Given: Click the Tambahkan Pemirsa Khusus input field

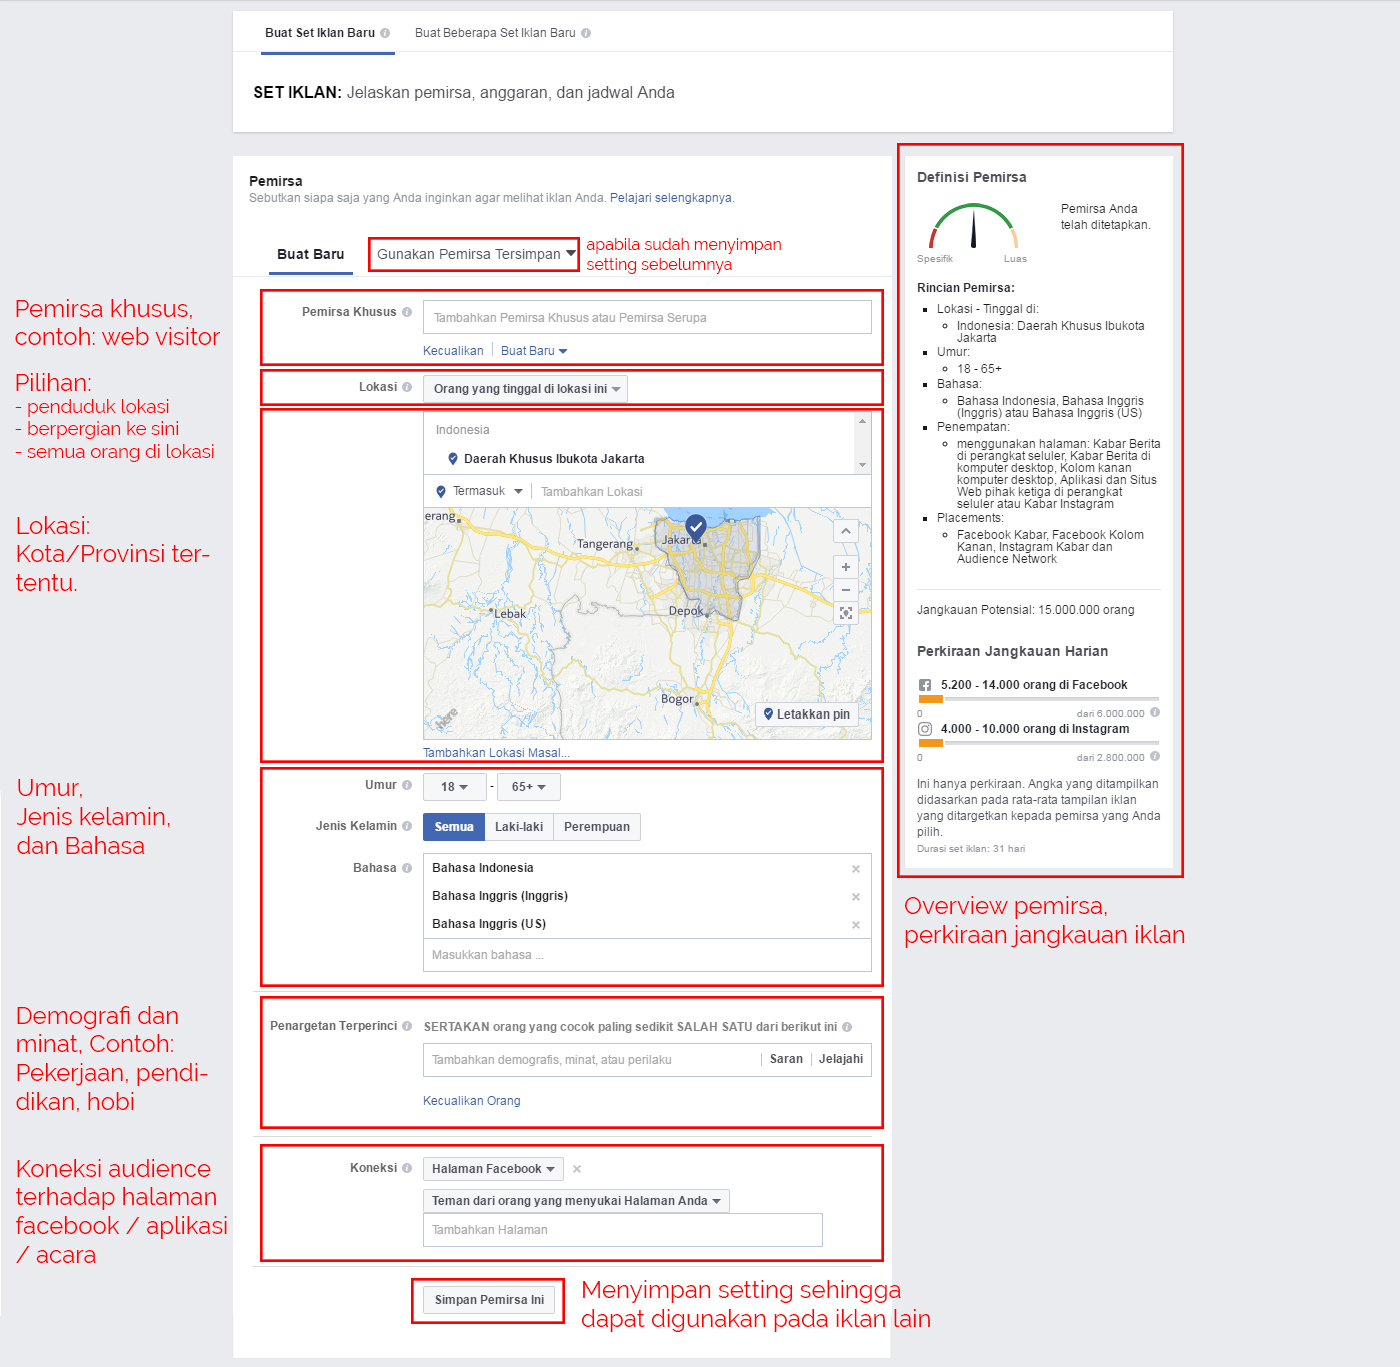Looking at the screenshot, I should coord(647,318).
